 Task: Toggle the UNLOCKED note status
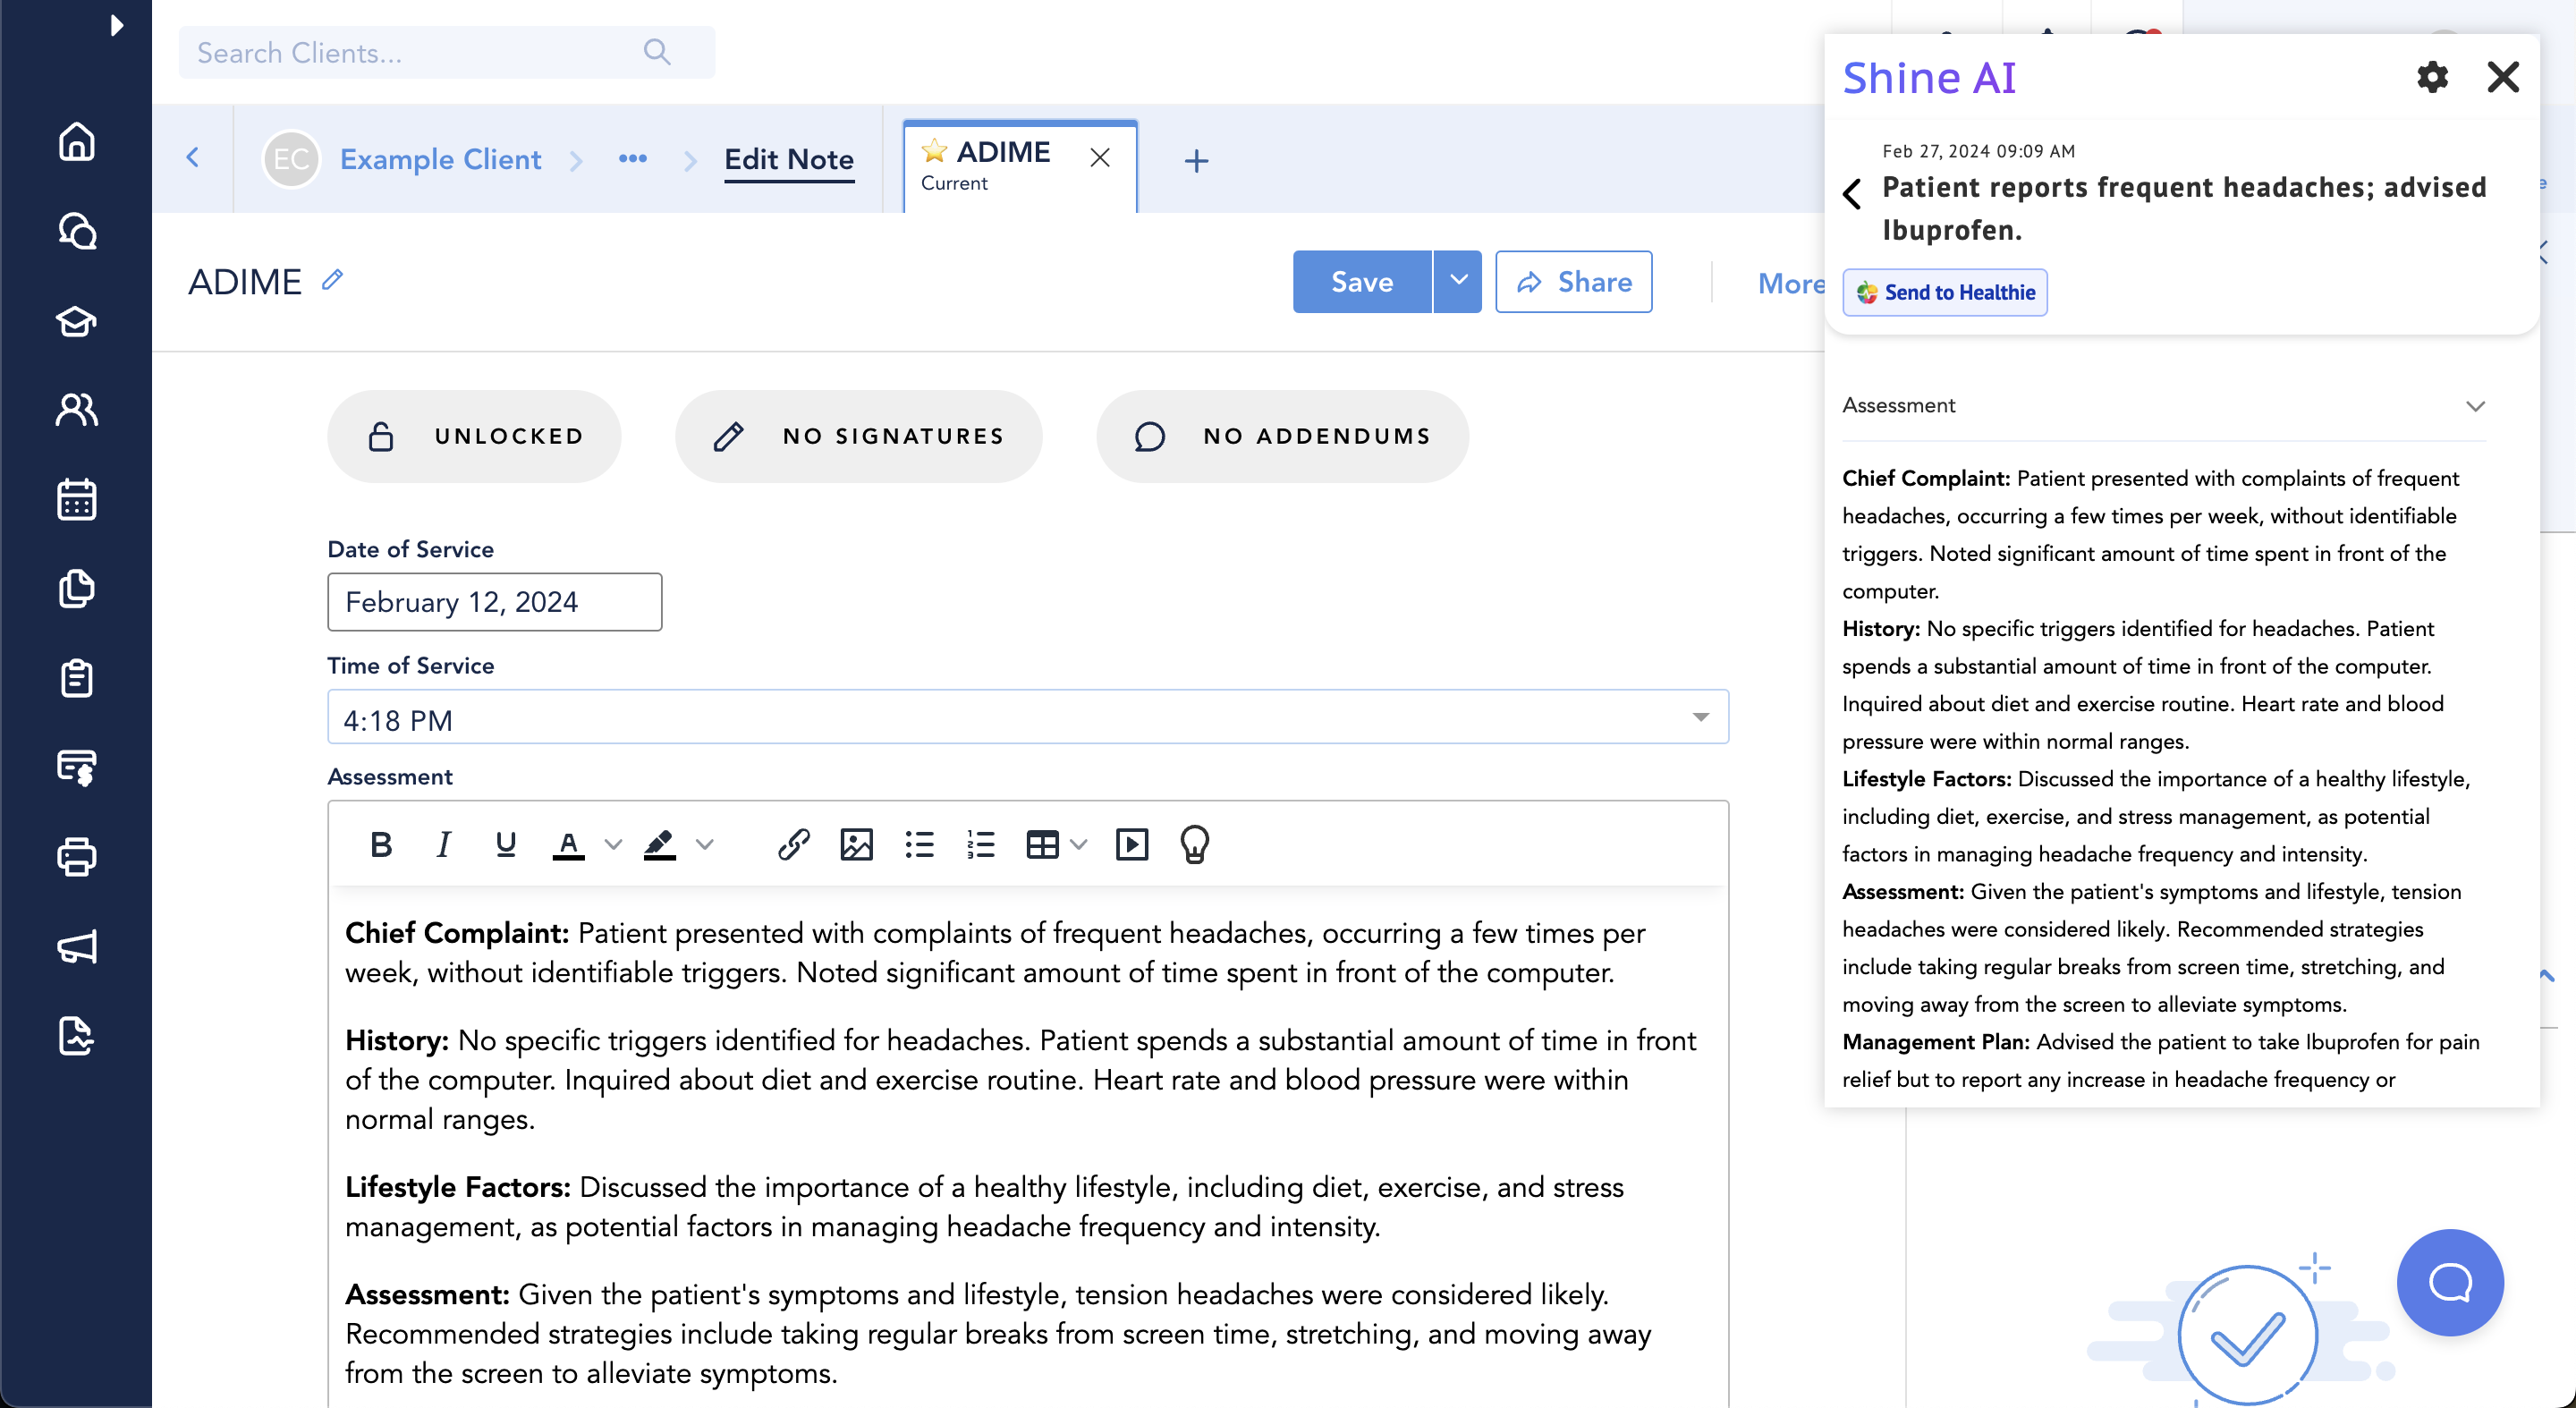click(x=474, y=436)
